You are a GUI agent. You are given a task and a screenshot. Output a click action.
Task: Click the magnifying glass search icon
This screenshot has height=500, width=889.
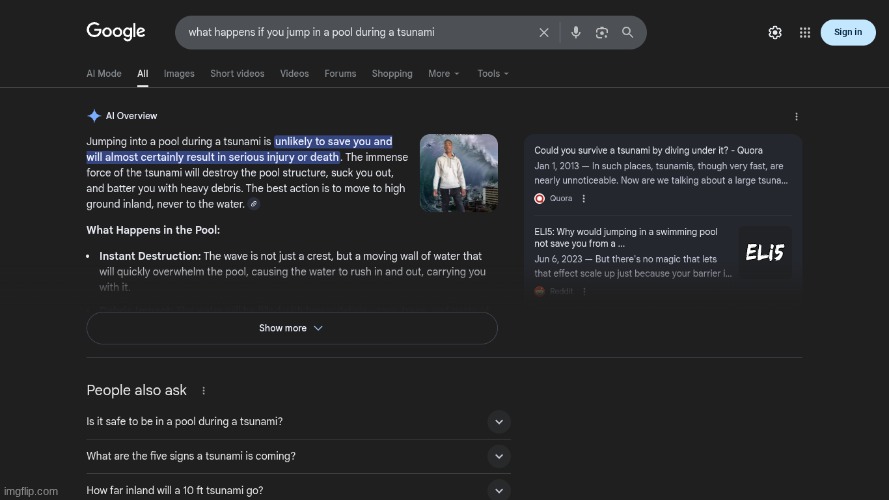click(x=627, y=32)
